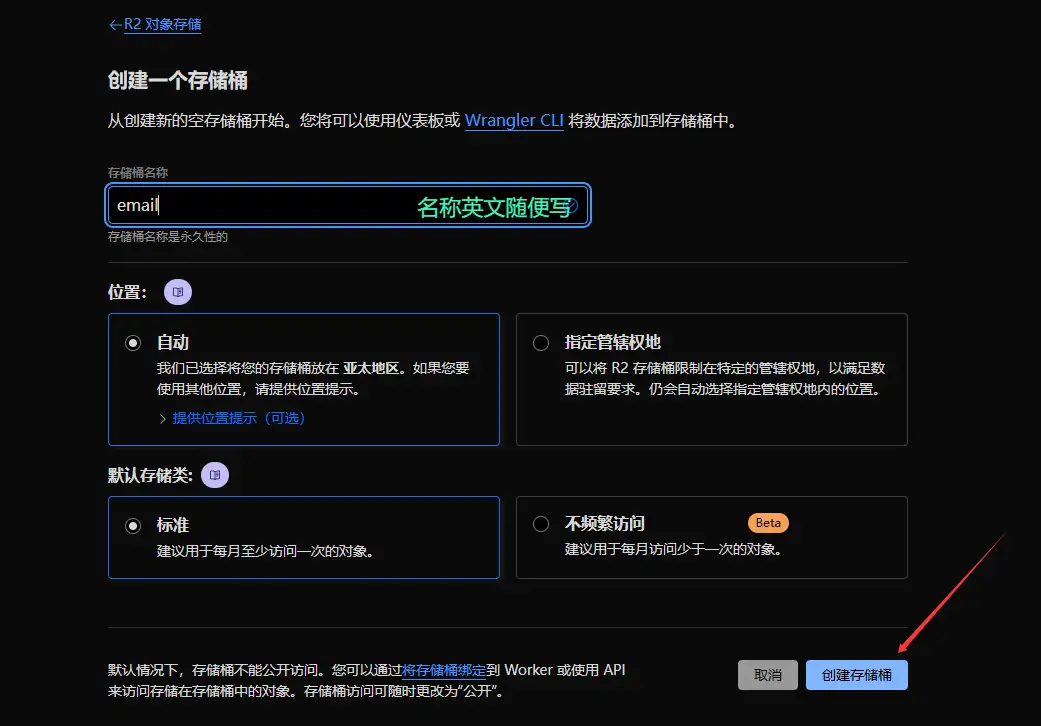
Task: Click the Beta badge on 不频繁访问
Action: click(768, 522)
